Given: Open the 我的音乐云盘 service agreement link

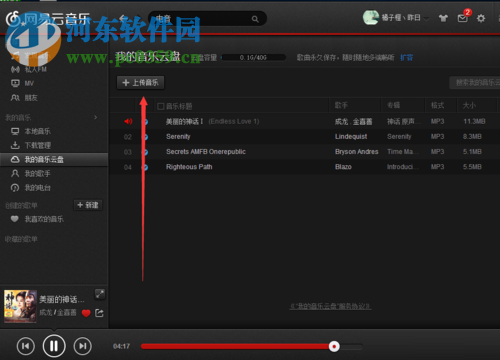Looking at the screenshot, I should tap(330, 306).
